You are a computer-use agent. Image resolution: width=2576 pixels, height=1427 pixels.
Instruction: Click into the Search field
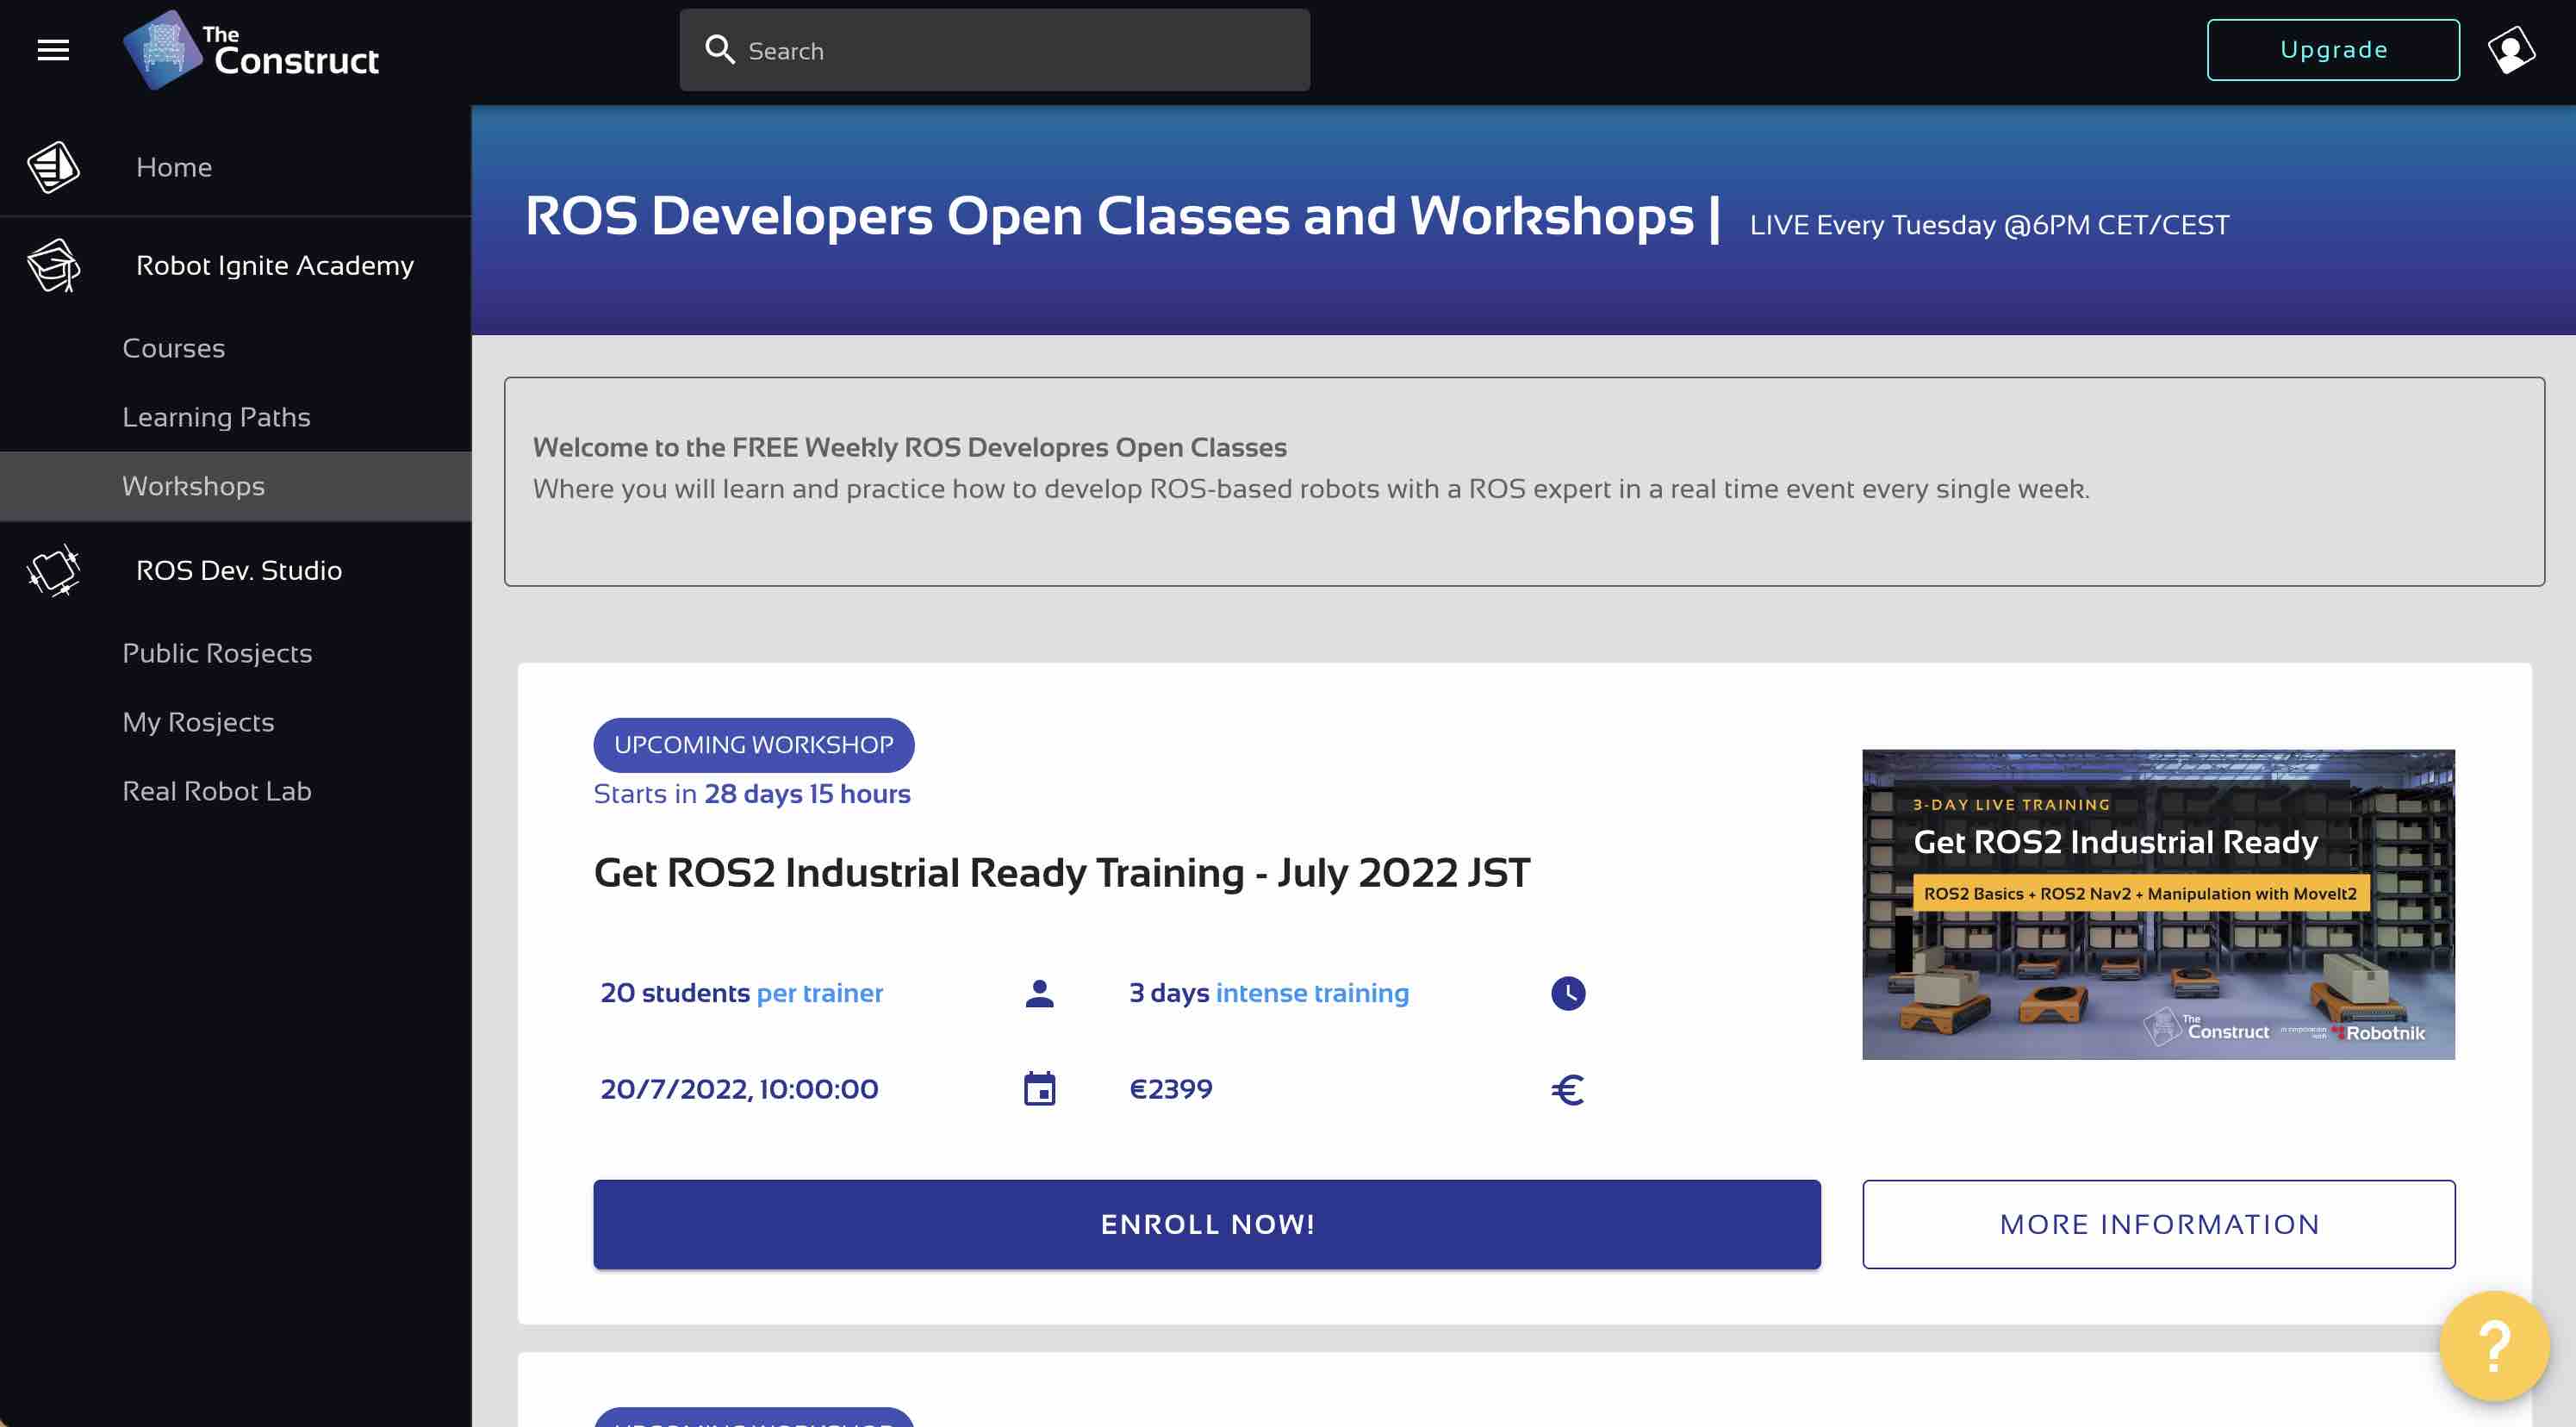coord(994,50)
